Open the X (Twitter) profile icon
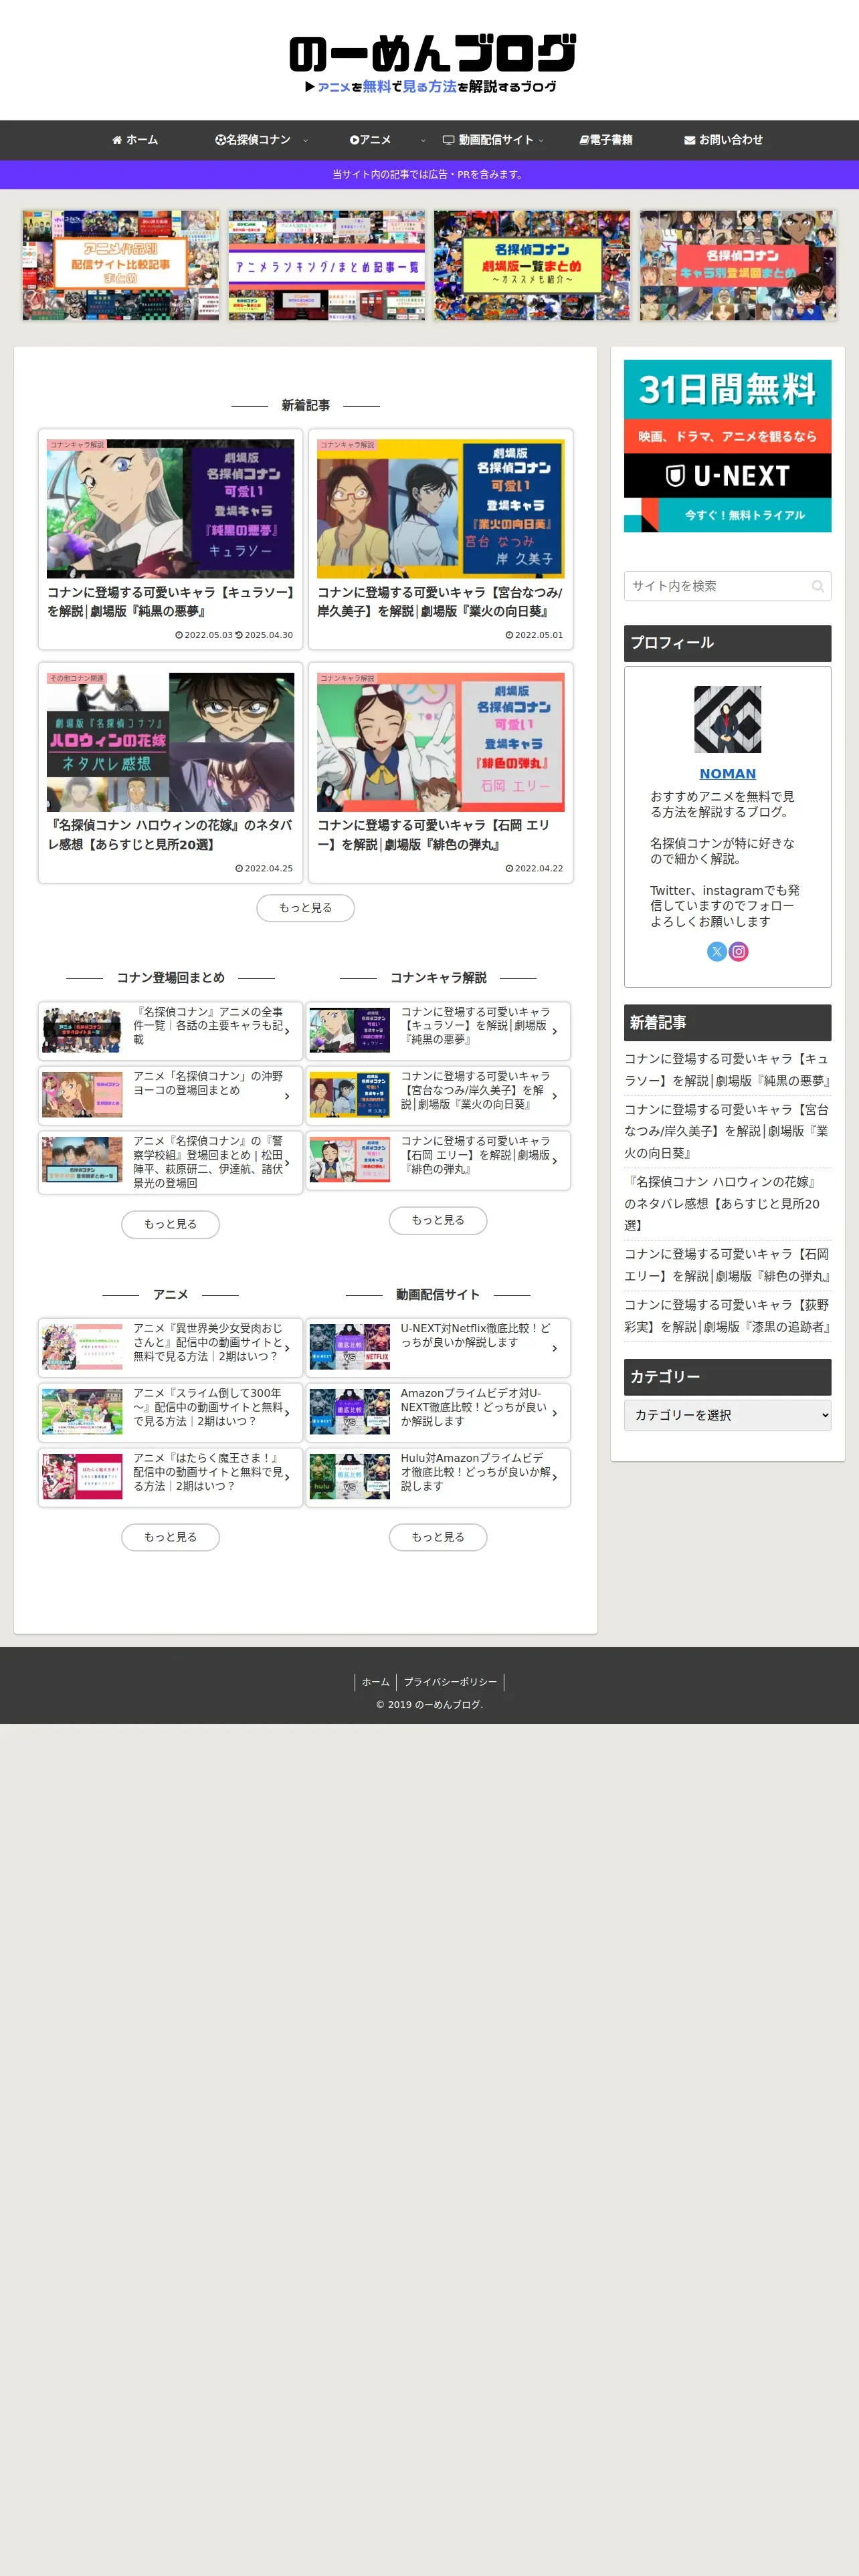Image resolution: width=859 pixels, height=2576 pixels. [716, 951]
